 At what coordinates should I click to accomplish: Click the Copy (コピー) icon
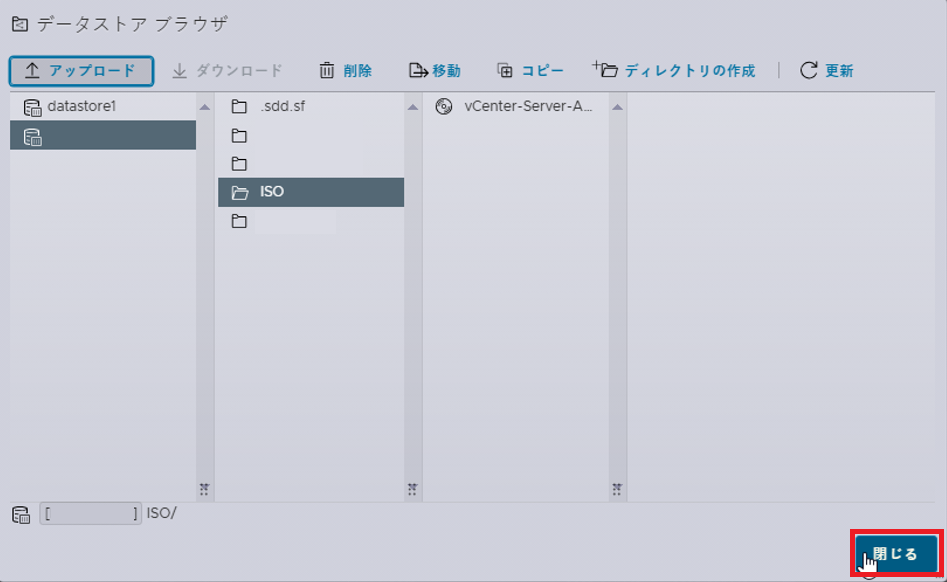coord(505,71)
